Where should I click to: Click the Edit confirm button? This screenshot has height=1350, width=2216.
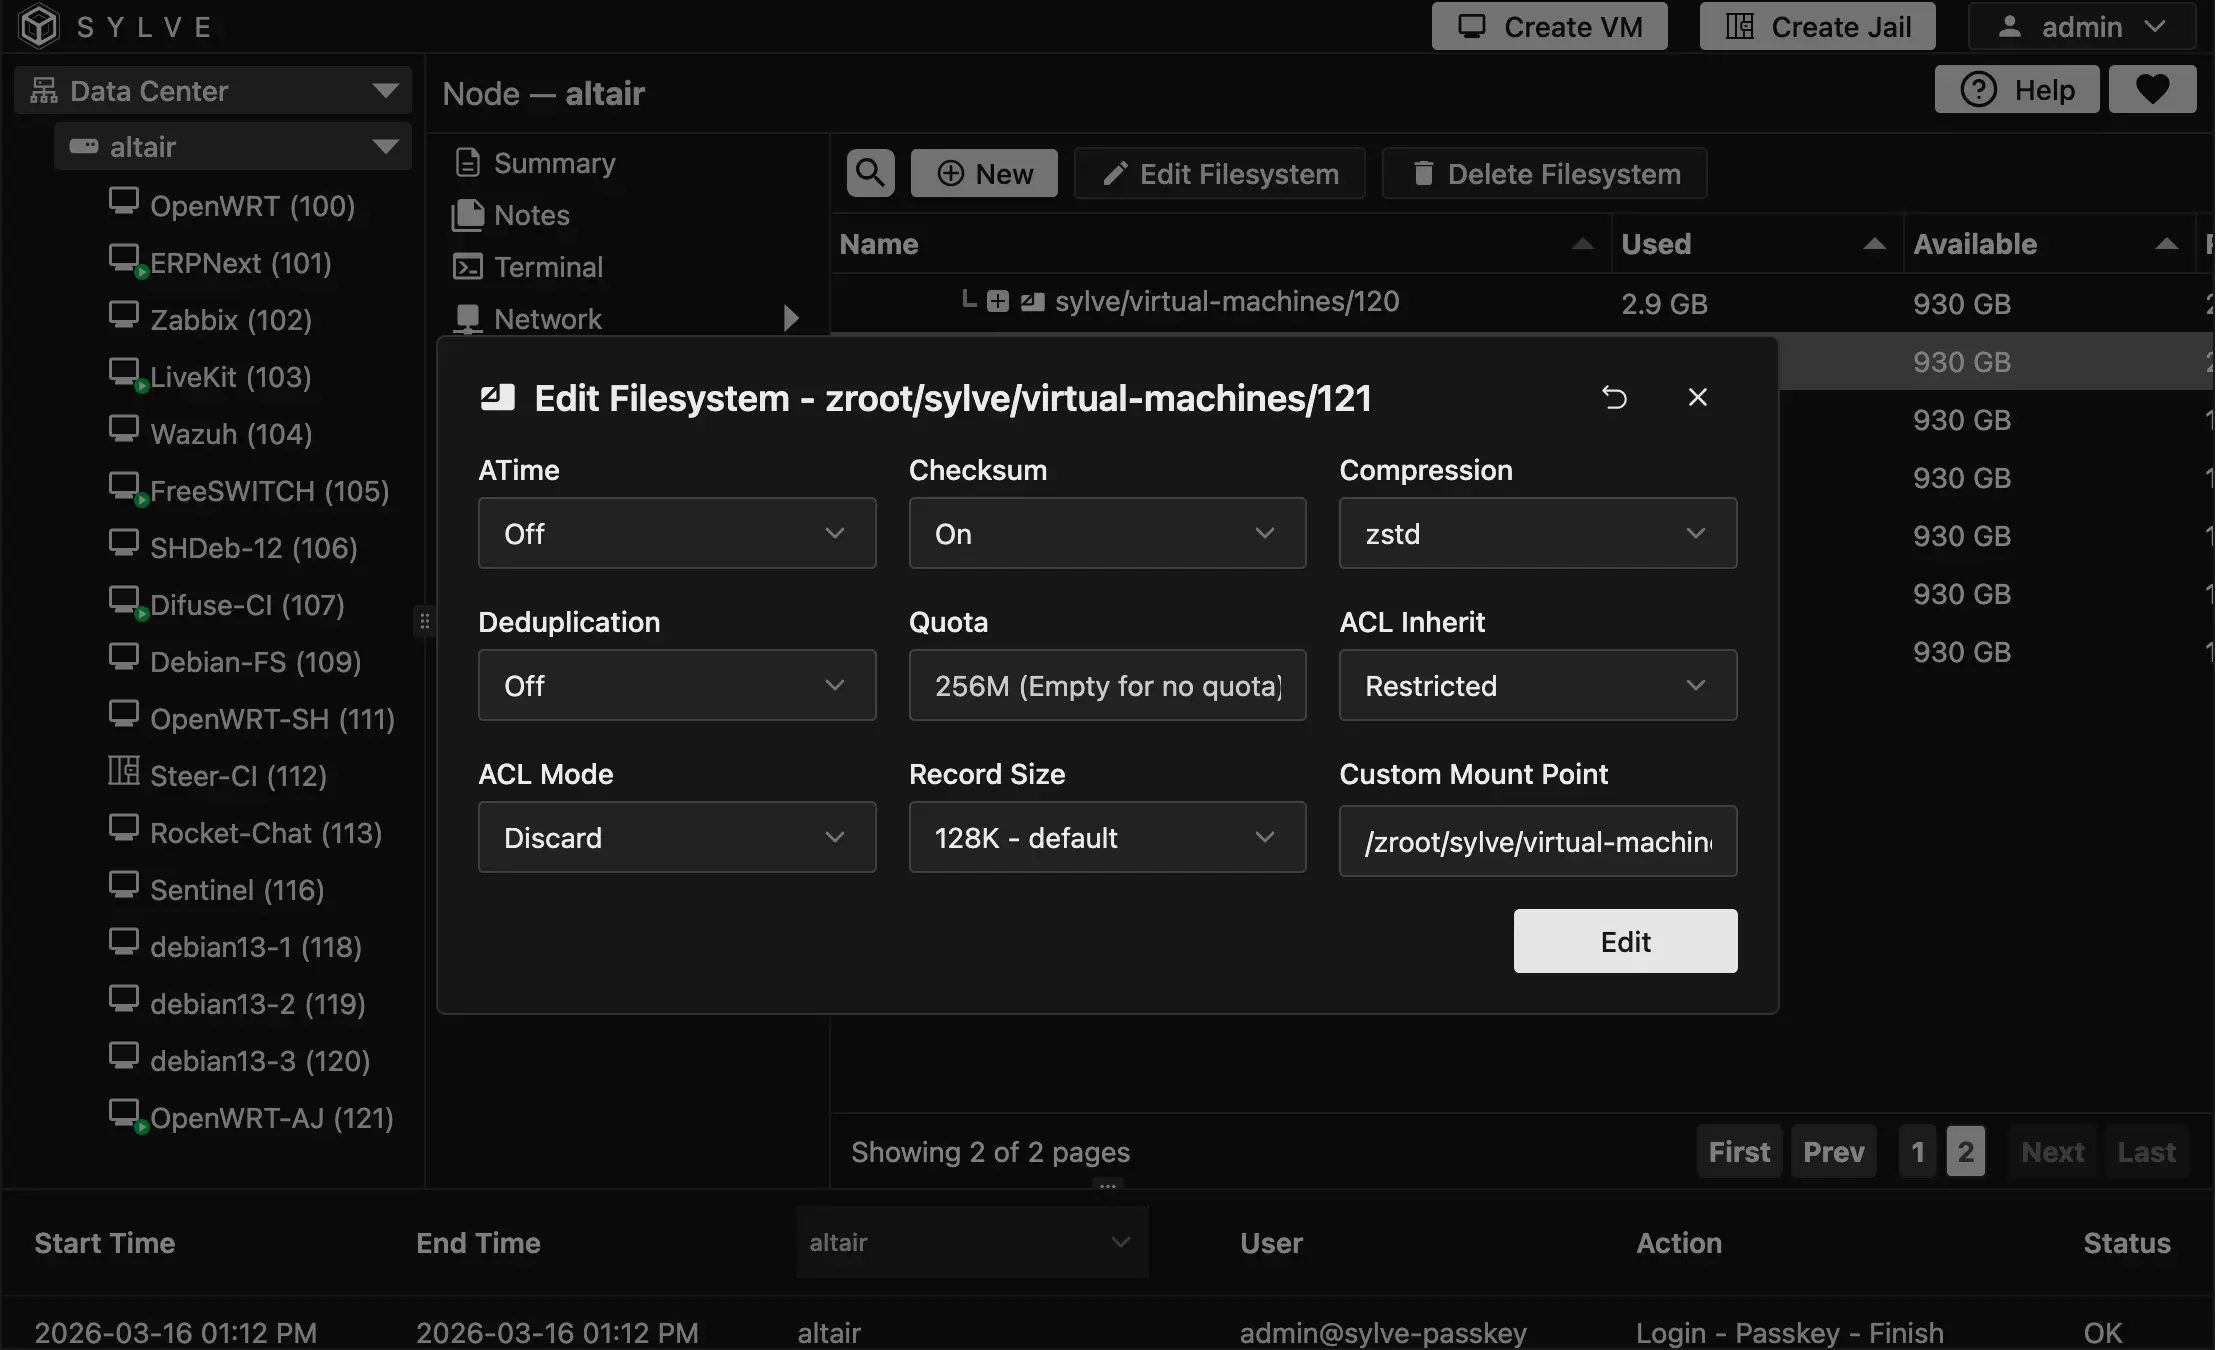(1625, 941)
